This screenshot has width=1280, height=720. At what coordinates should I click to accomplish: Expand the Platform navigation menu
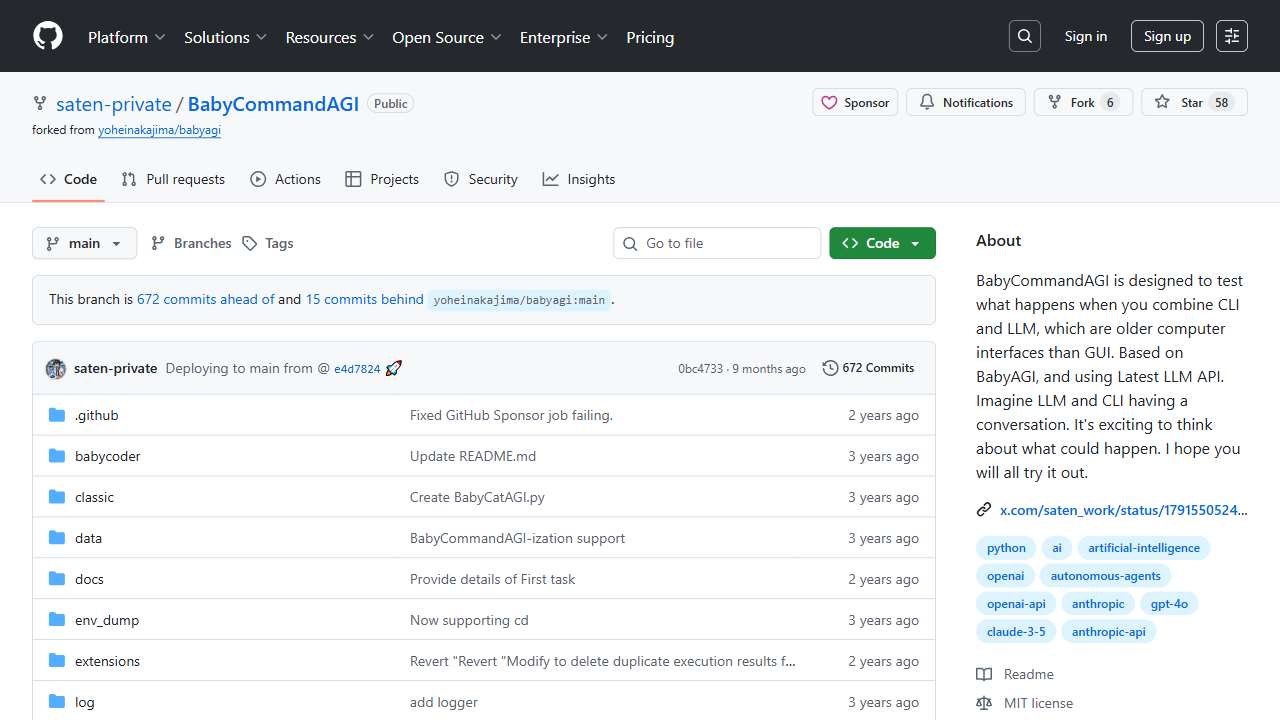click(126, 37)
